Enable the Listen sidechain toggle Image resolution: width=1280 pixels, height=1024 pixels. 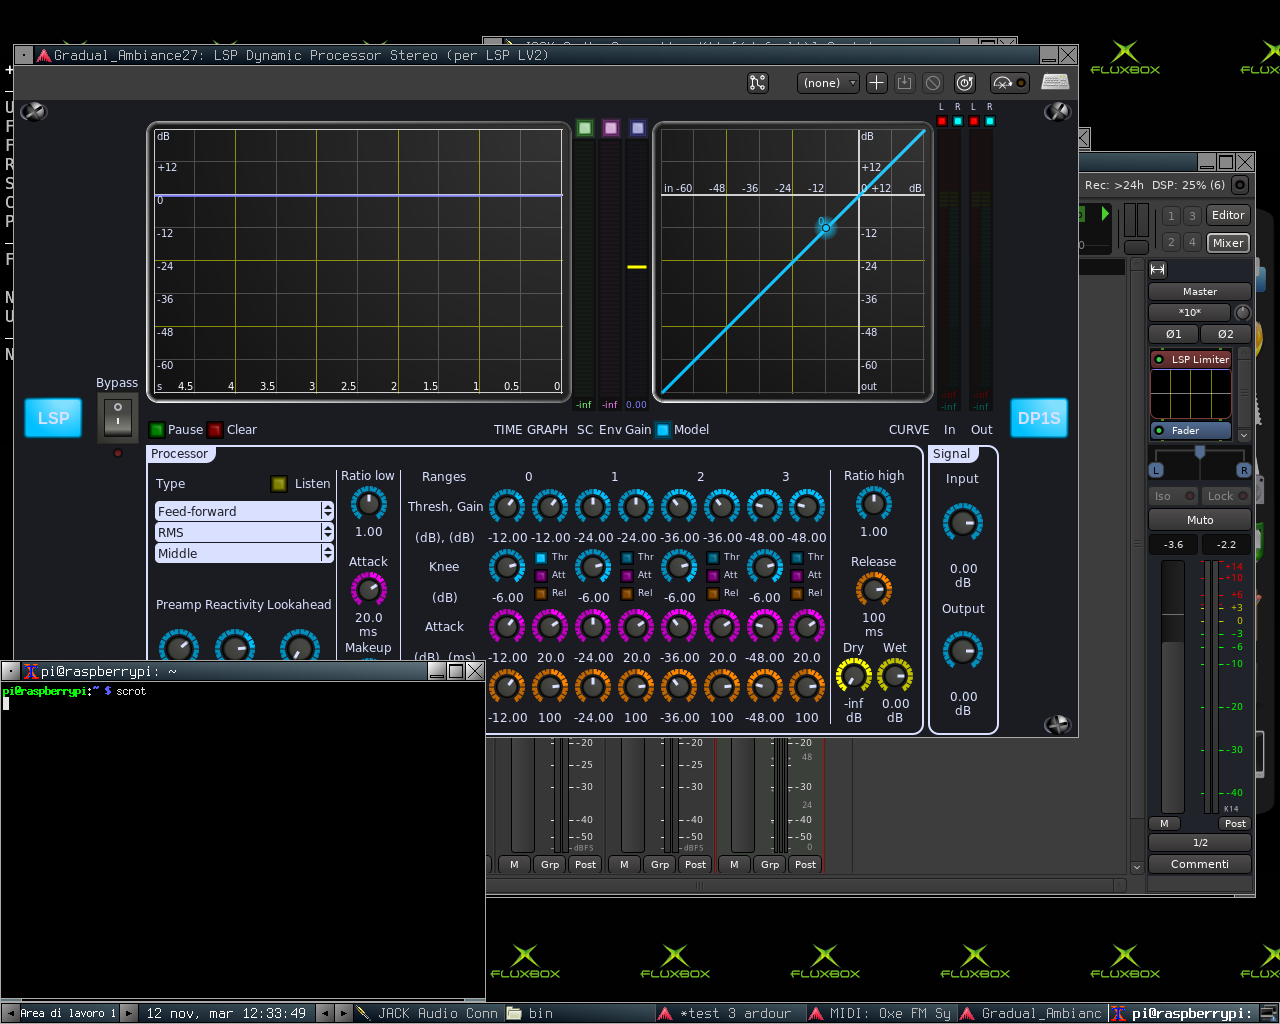click(x=279, y=484)
